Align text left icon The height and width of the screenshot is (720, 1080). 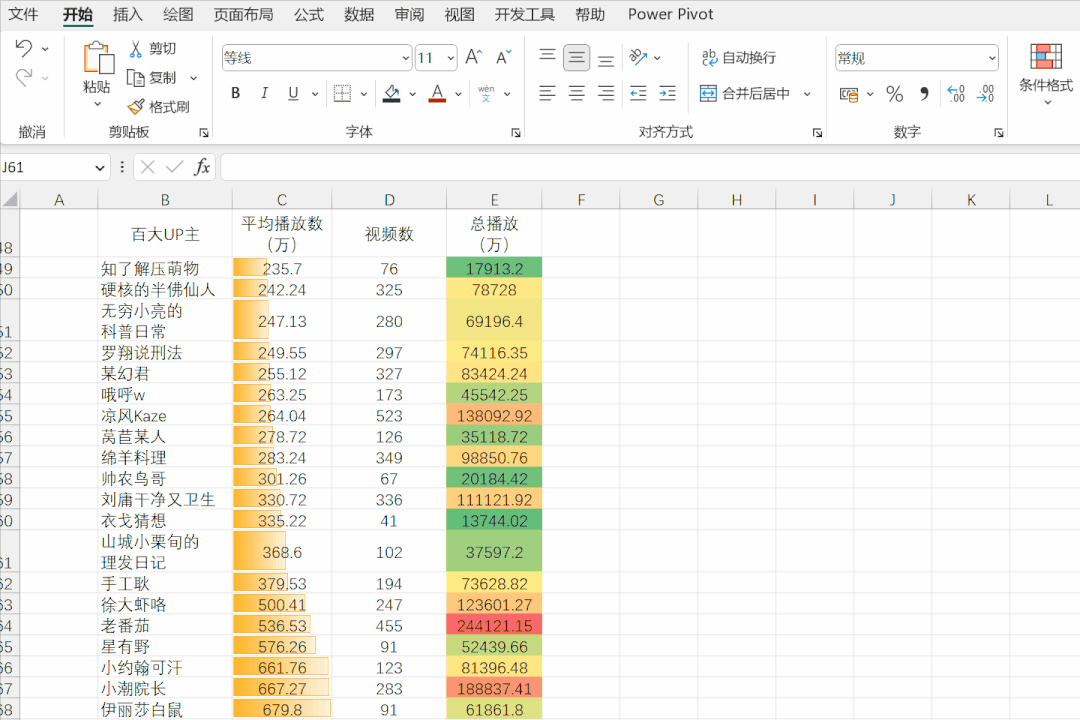tap(547, 93)
